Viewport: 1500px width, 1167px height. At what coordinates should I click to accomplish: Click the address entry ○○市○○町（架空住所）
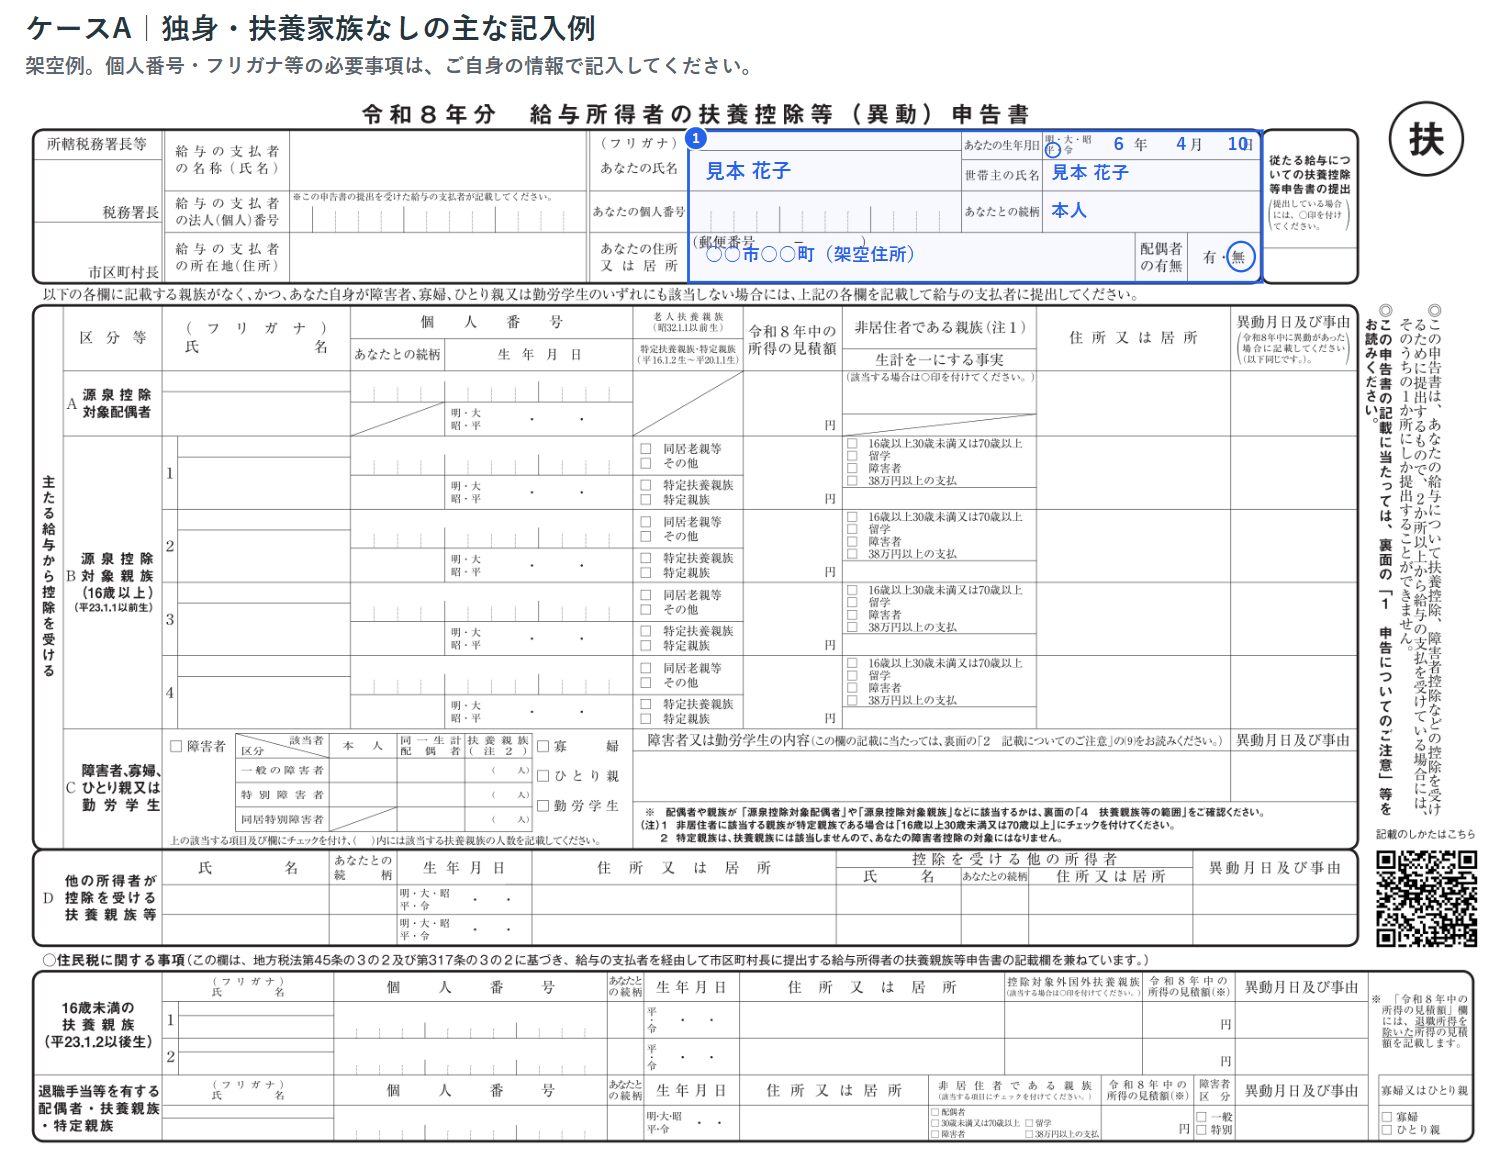[810, 255]
